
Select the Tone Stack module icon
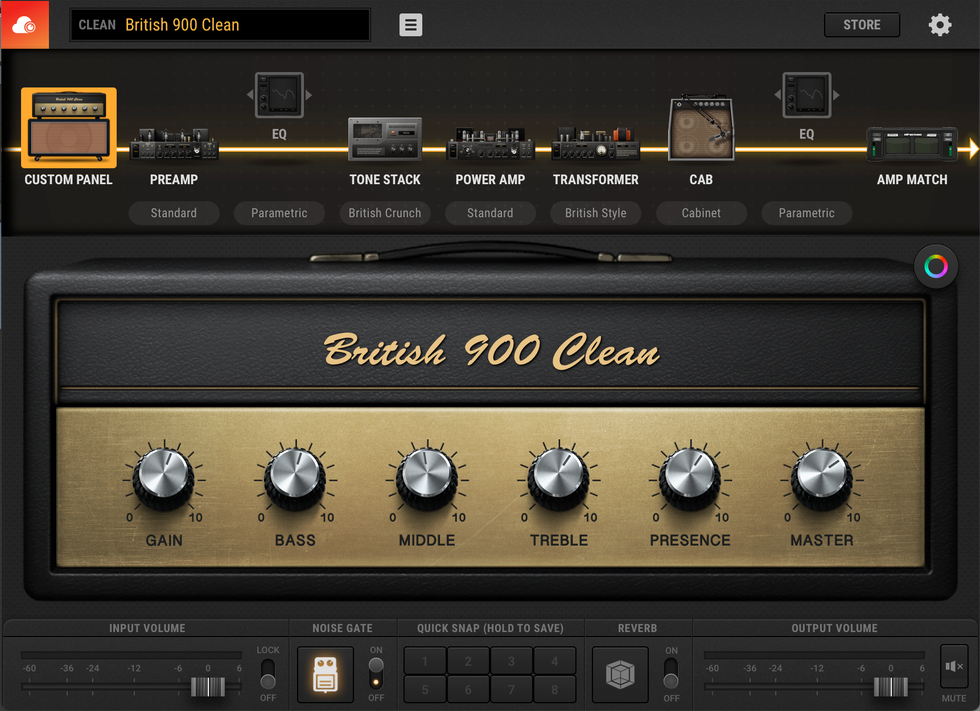click(x=385, y=140)
